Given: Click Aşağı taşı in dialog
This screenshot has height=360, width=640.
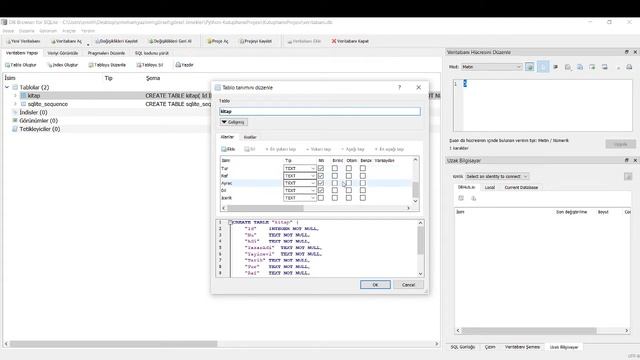Looking at the screenshot, I should [353, 149].
